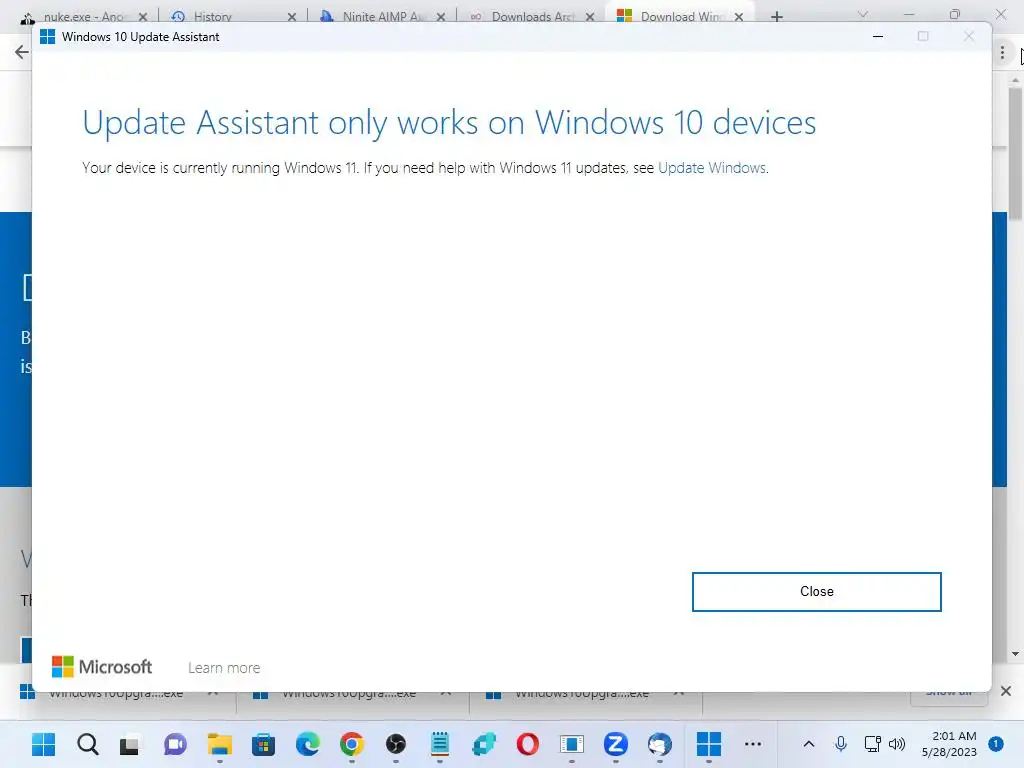The image size is (1024, 768).
Task: Open the Chat app on taskbar
Action: point(175,744)
